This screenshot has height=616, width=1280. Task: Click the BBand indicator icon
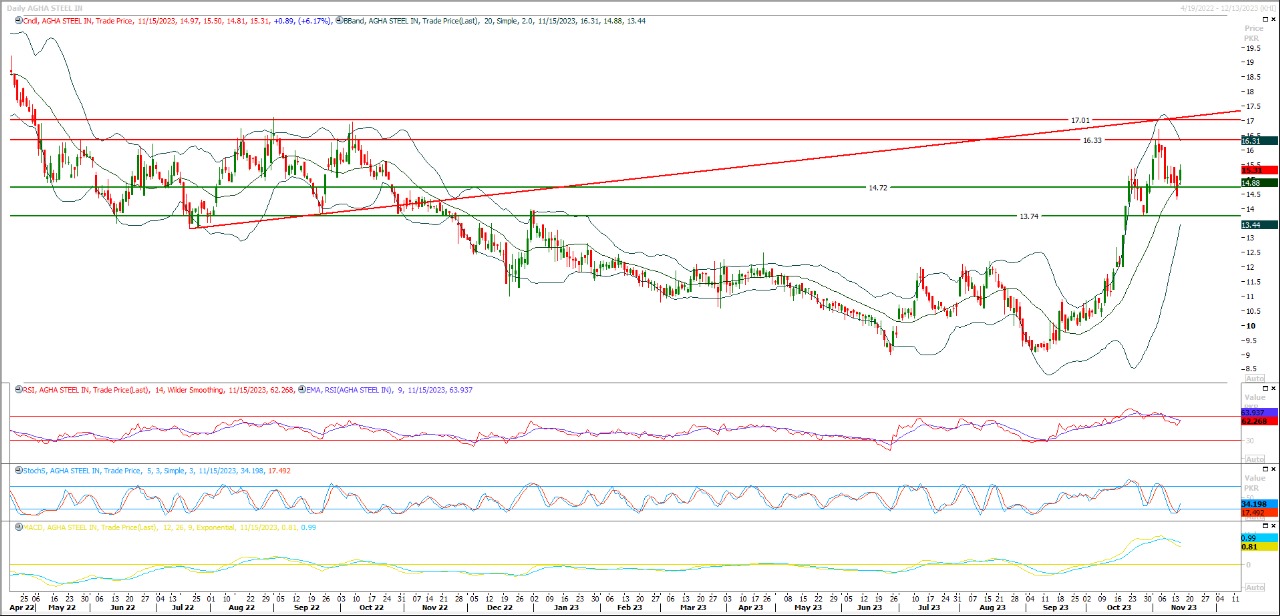(337, 20)
